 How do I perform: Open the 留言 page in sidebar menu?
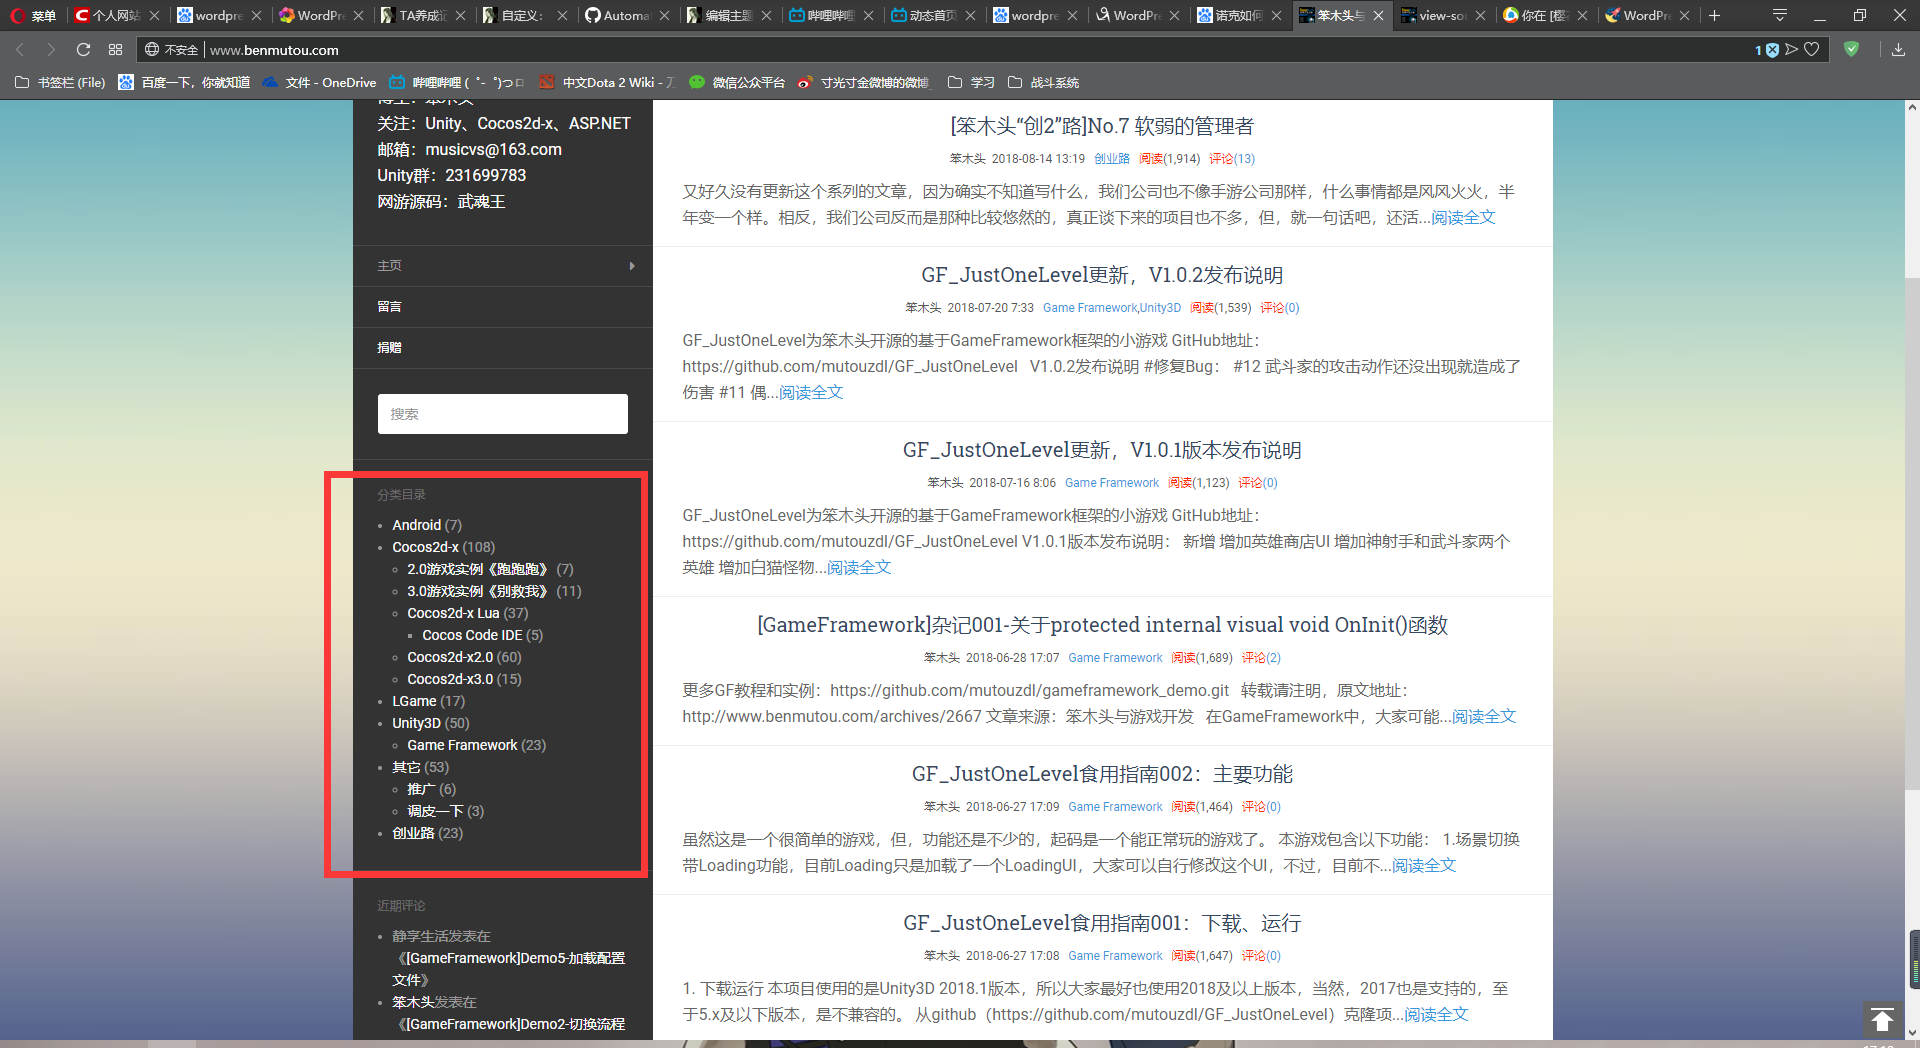click(x=389, y=307)
